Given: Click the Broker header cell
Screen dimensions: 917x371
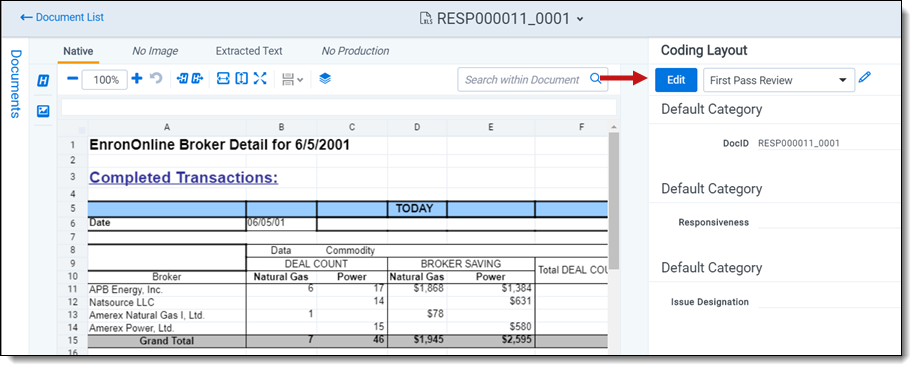Looking at the screenshot, I should click(167, 277).
